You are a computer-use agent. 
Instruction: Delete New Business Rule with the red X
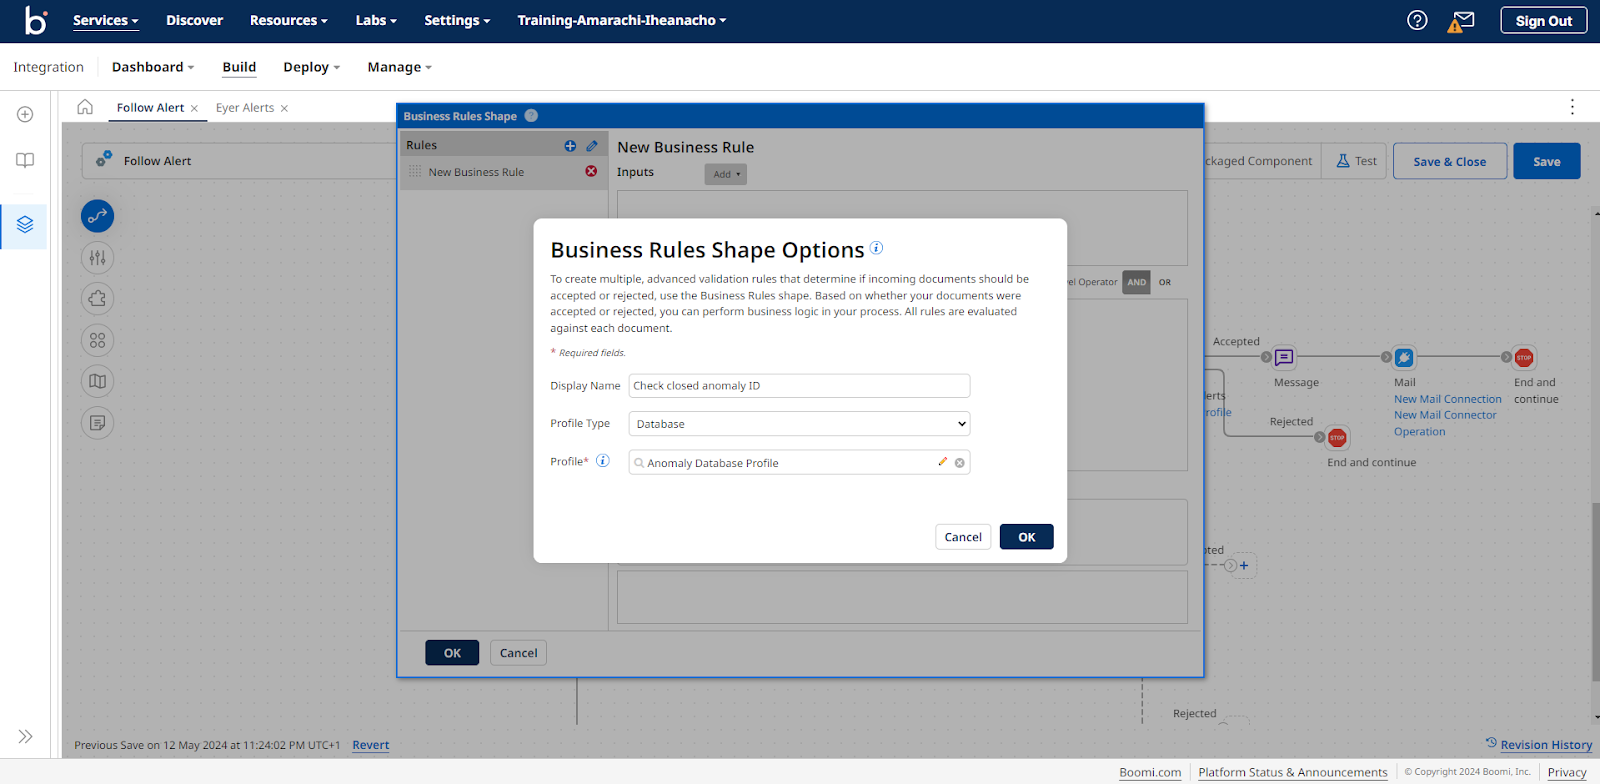coord(591,171)
